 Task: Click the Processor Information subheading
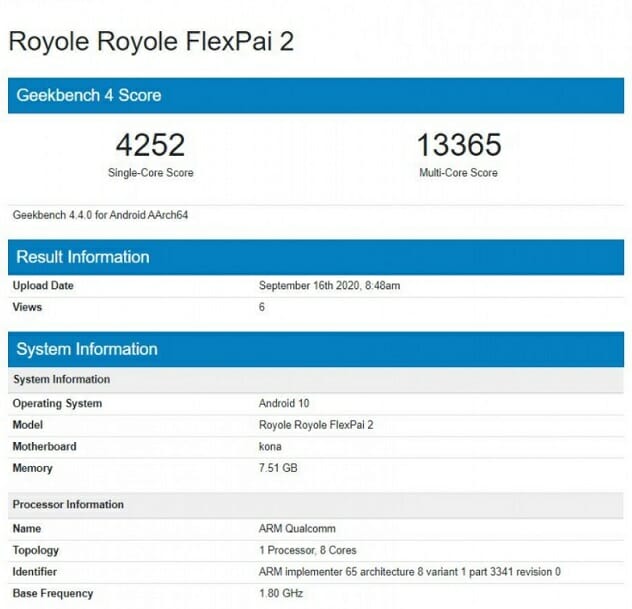68,505
